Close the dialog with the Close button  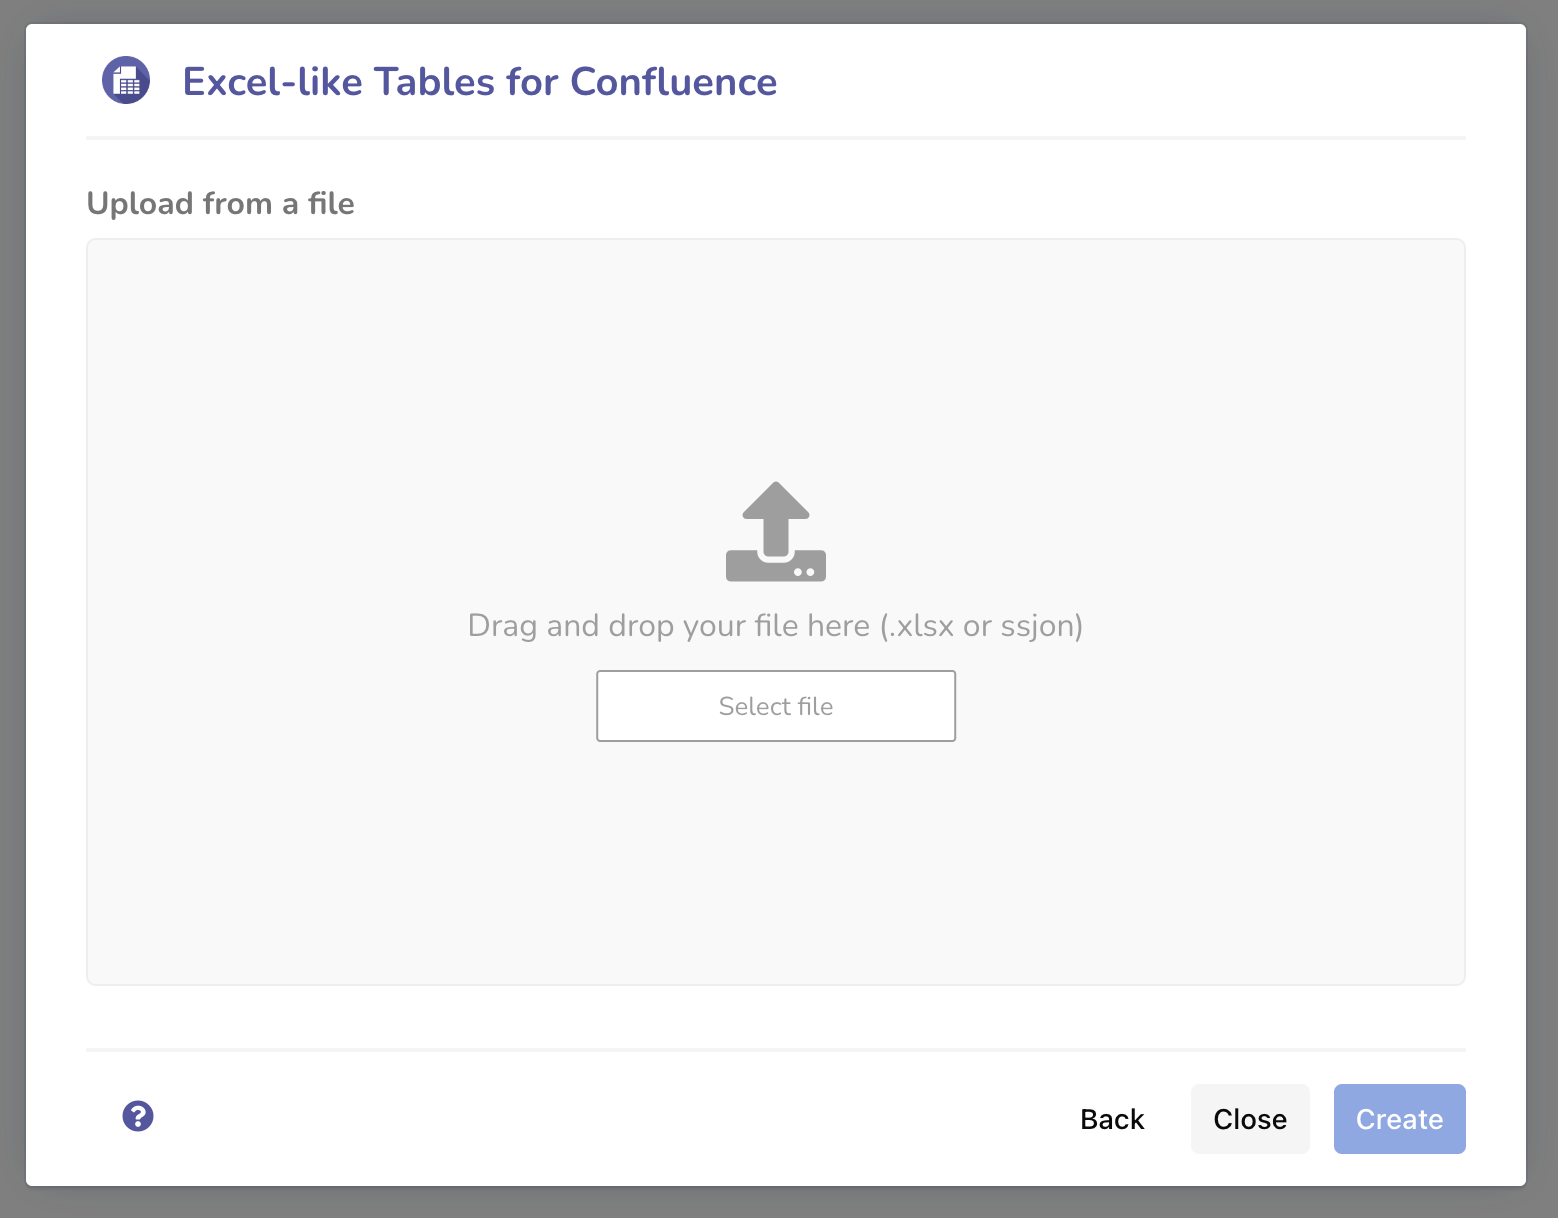(x=1250, y=1119)
